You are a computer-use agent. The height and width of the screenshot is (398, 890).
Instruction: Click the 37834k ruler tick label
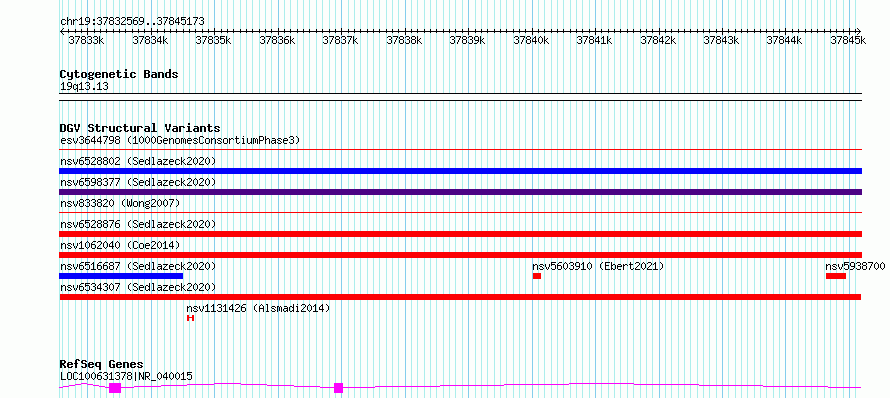(150, 40)
